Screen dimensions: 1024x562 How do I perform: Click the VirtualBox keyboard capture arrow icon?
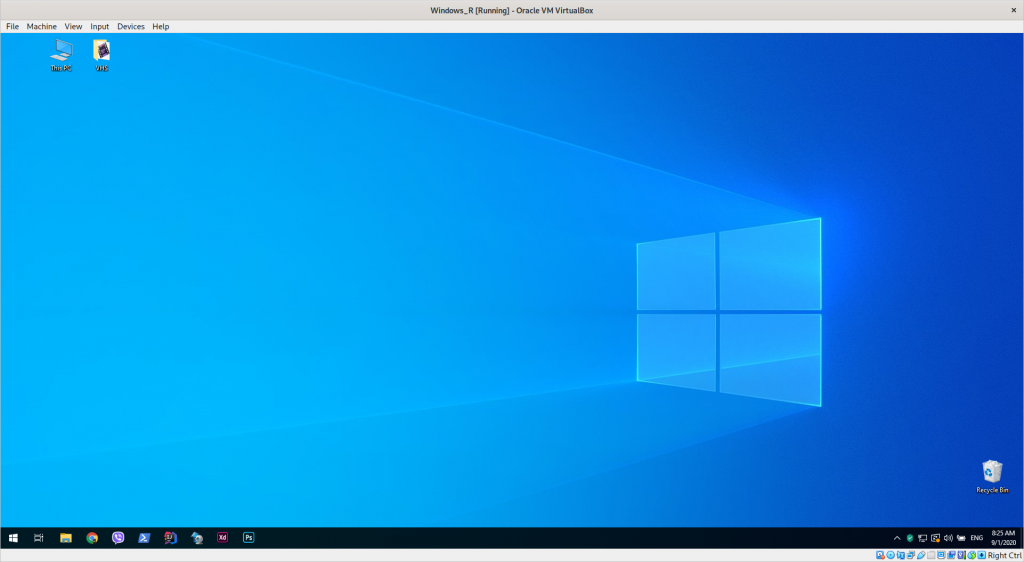click(x=982, y=555)
